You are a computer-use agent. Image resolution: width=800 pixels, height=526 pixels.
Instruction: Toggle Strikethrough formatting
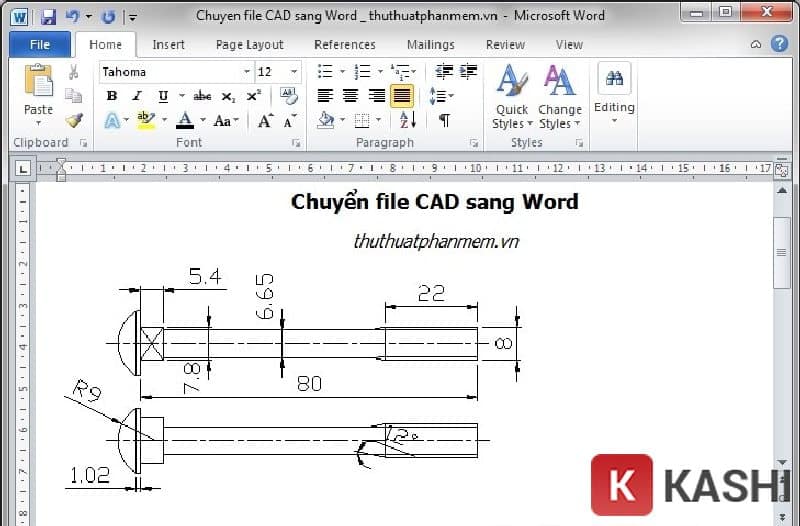point(202,96)
